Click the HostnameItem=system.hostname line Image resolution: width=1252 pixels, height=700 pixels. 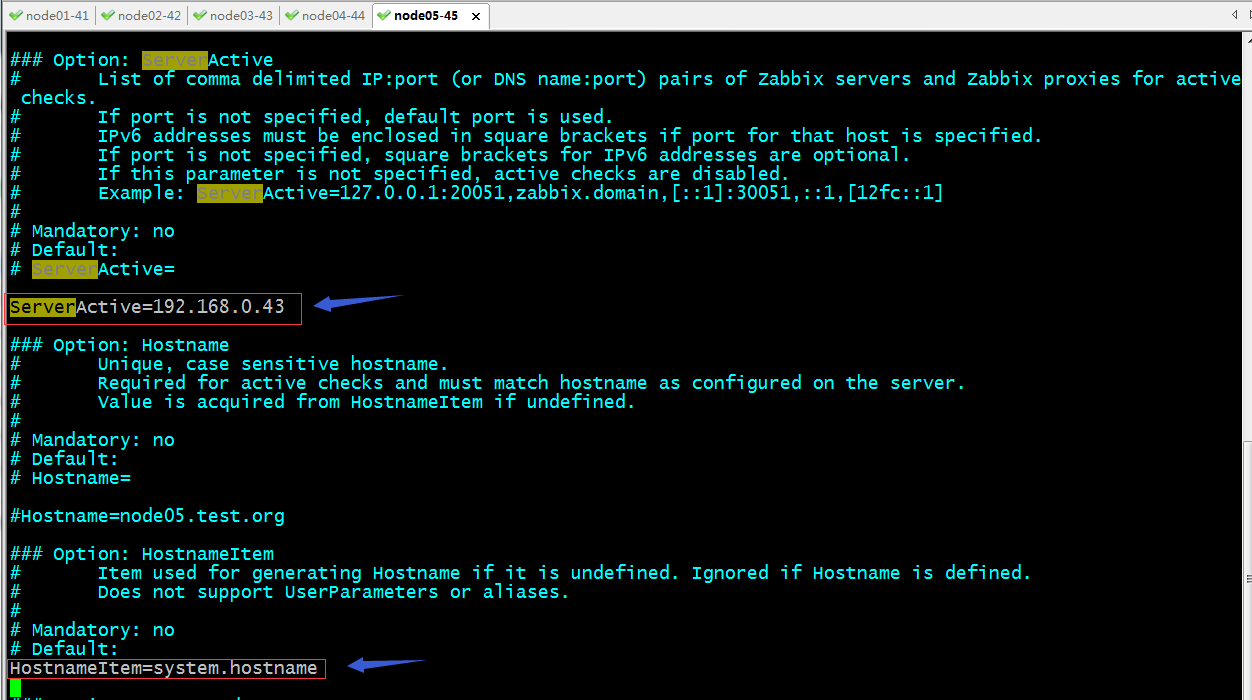(163, 668)
